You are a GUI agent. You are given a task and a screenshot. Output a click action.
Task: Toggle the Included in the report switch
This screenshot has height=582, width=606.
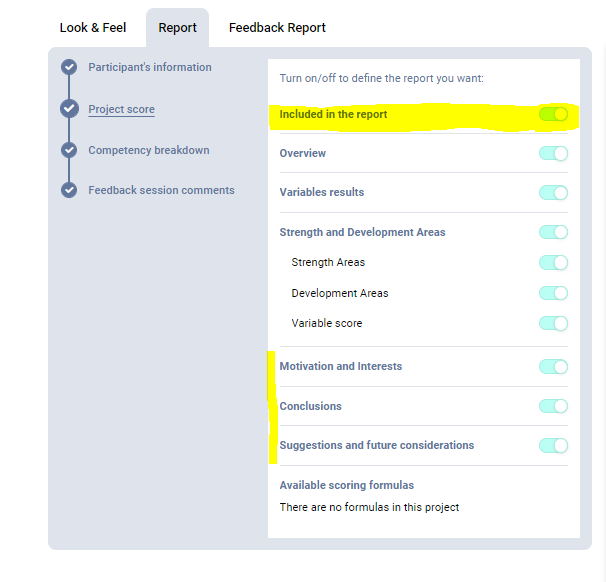(553, 114)
